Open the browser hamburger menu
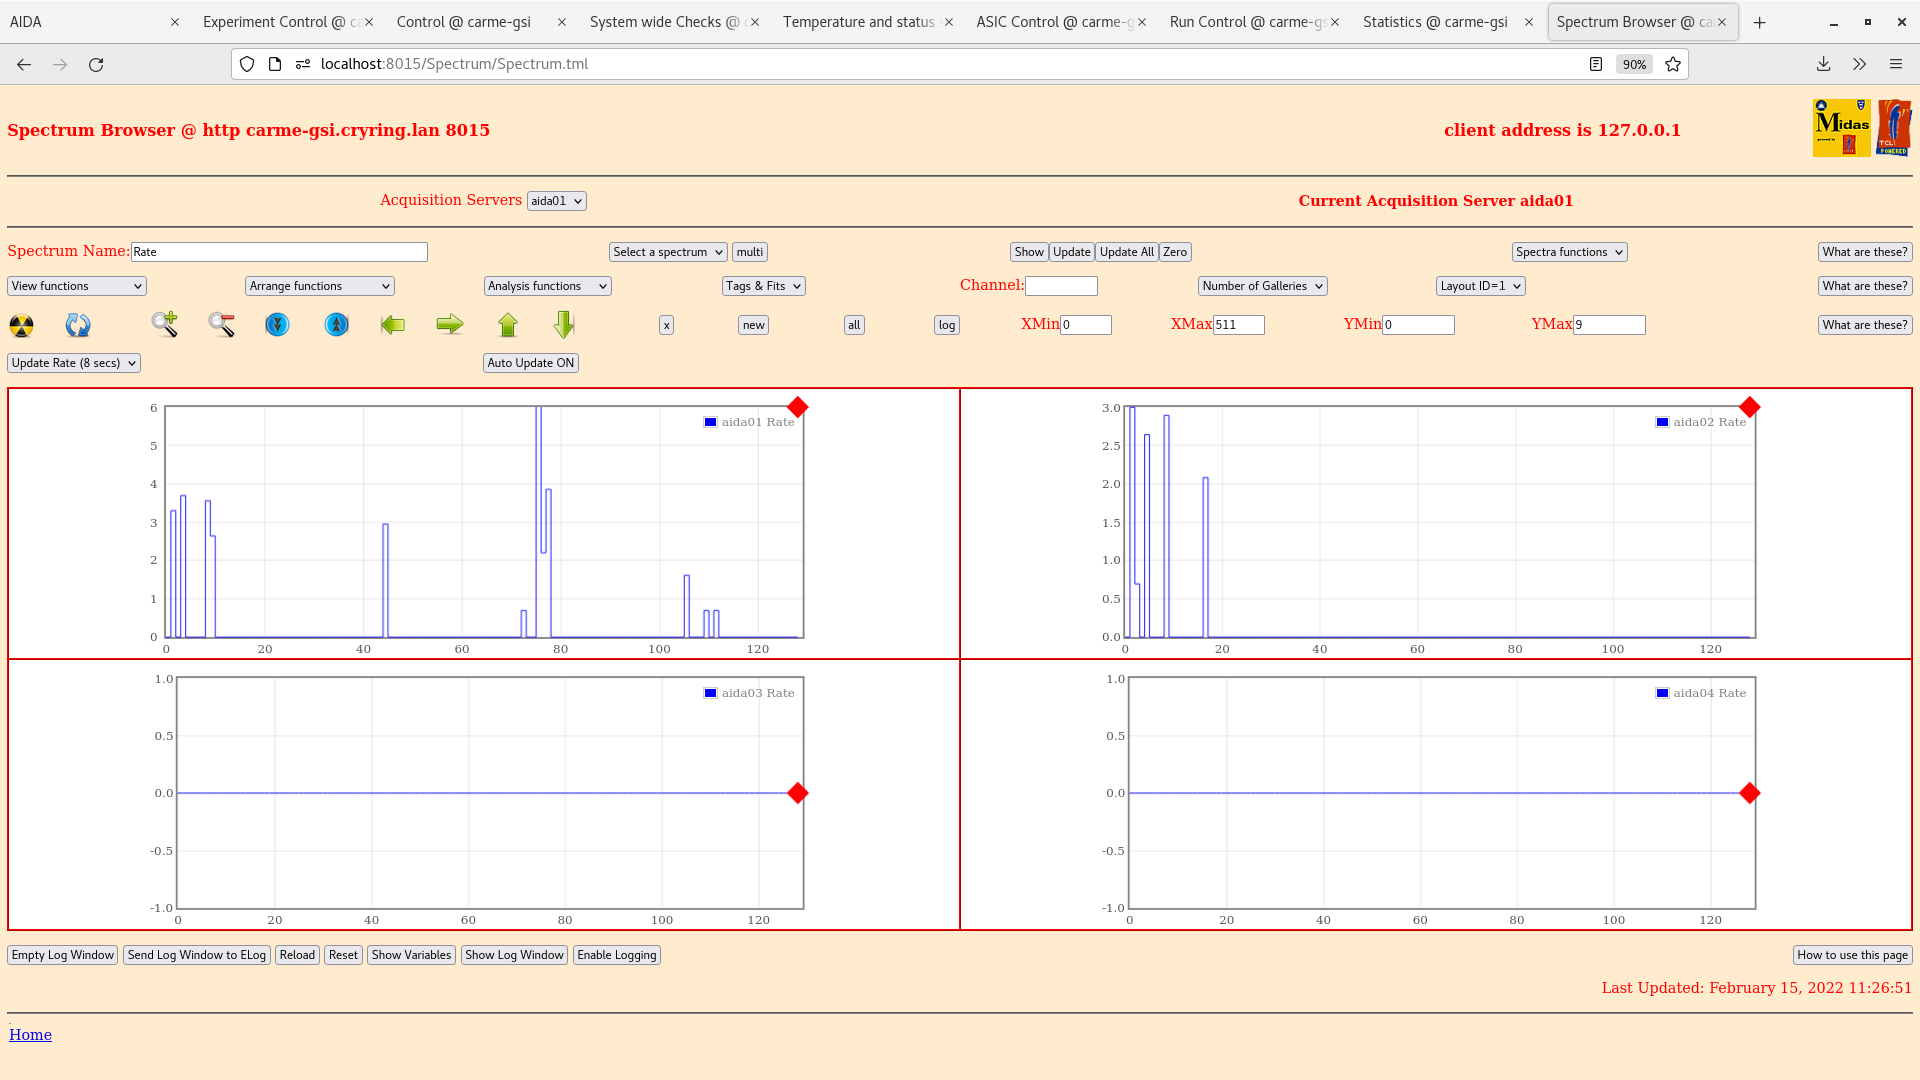 point(1895,64)
